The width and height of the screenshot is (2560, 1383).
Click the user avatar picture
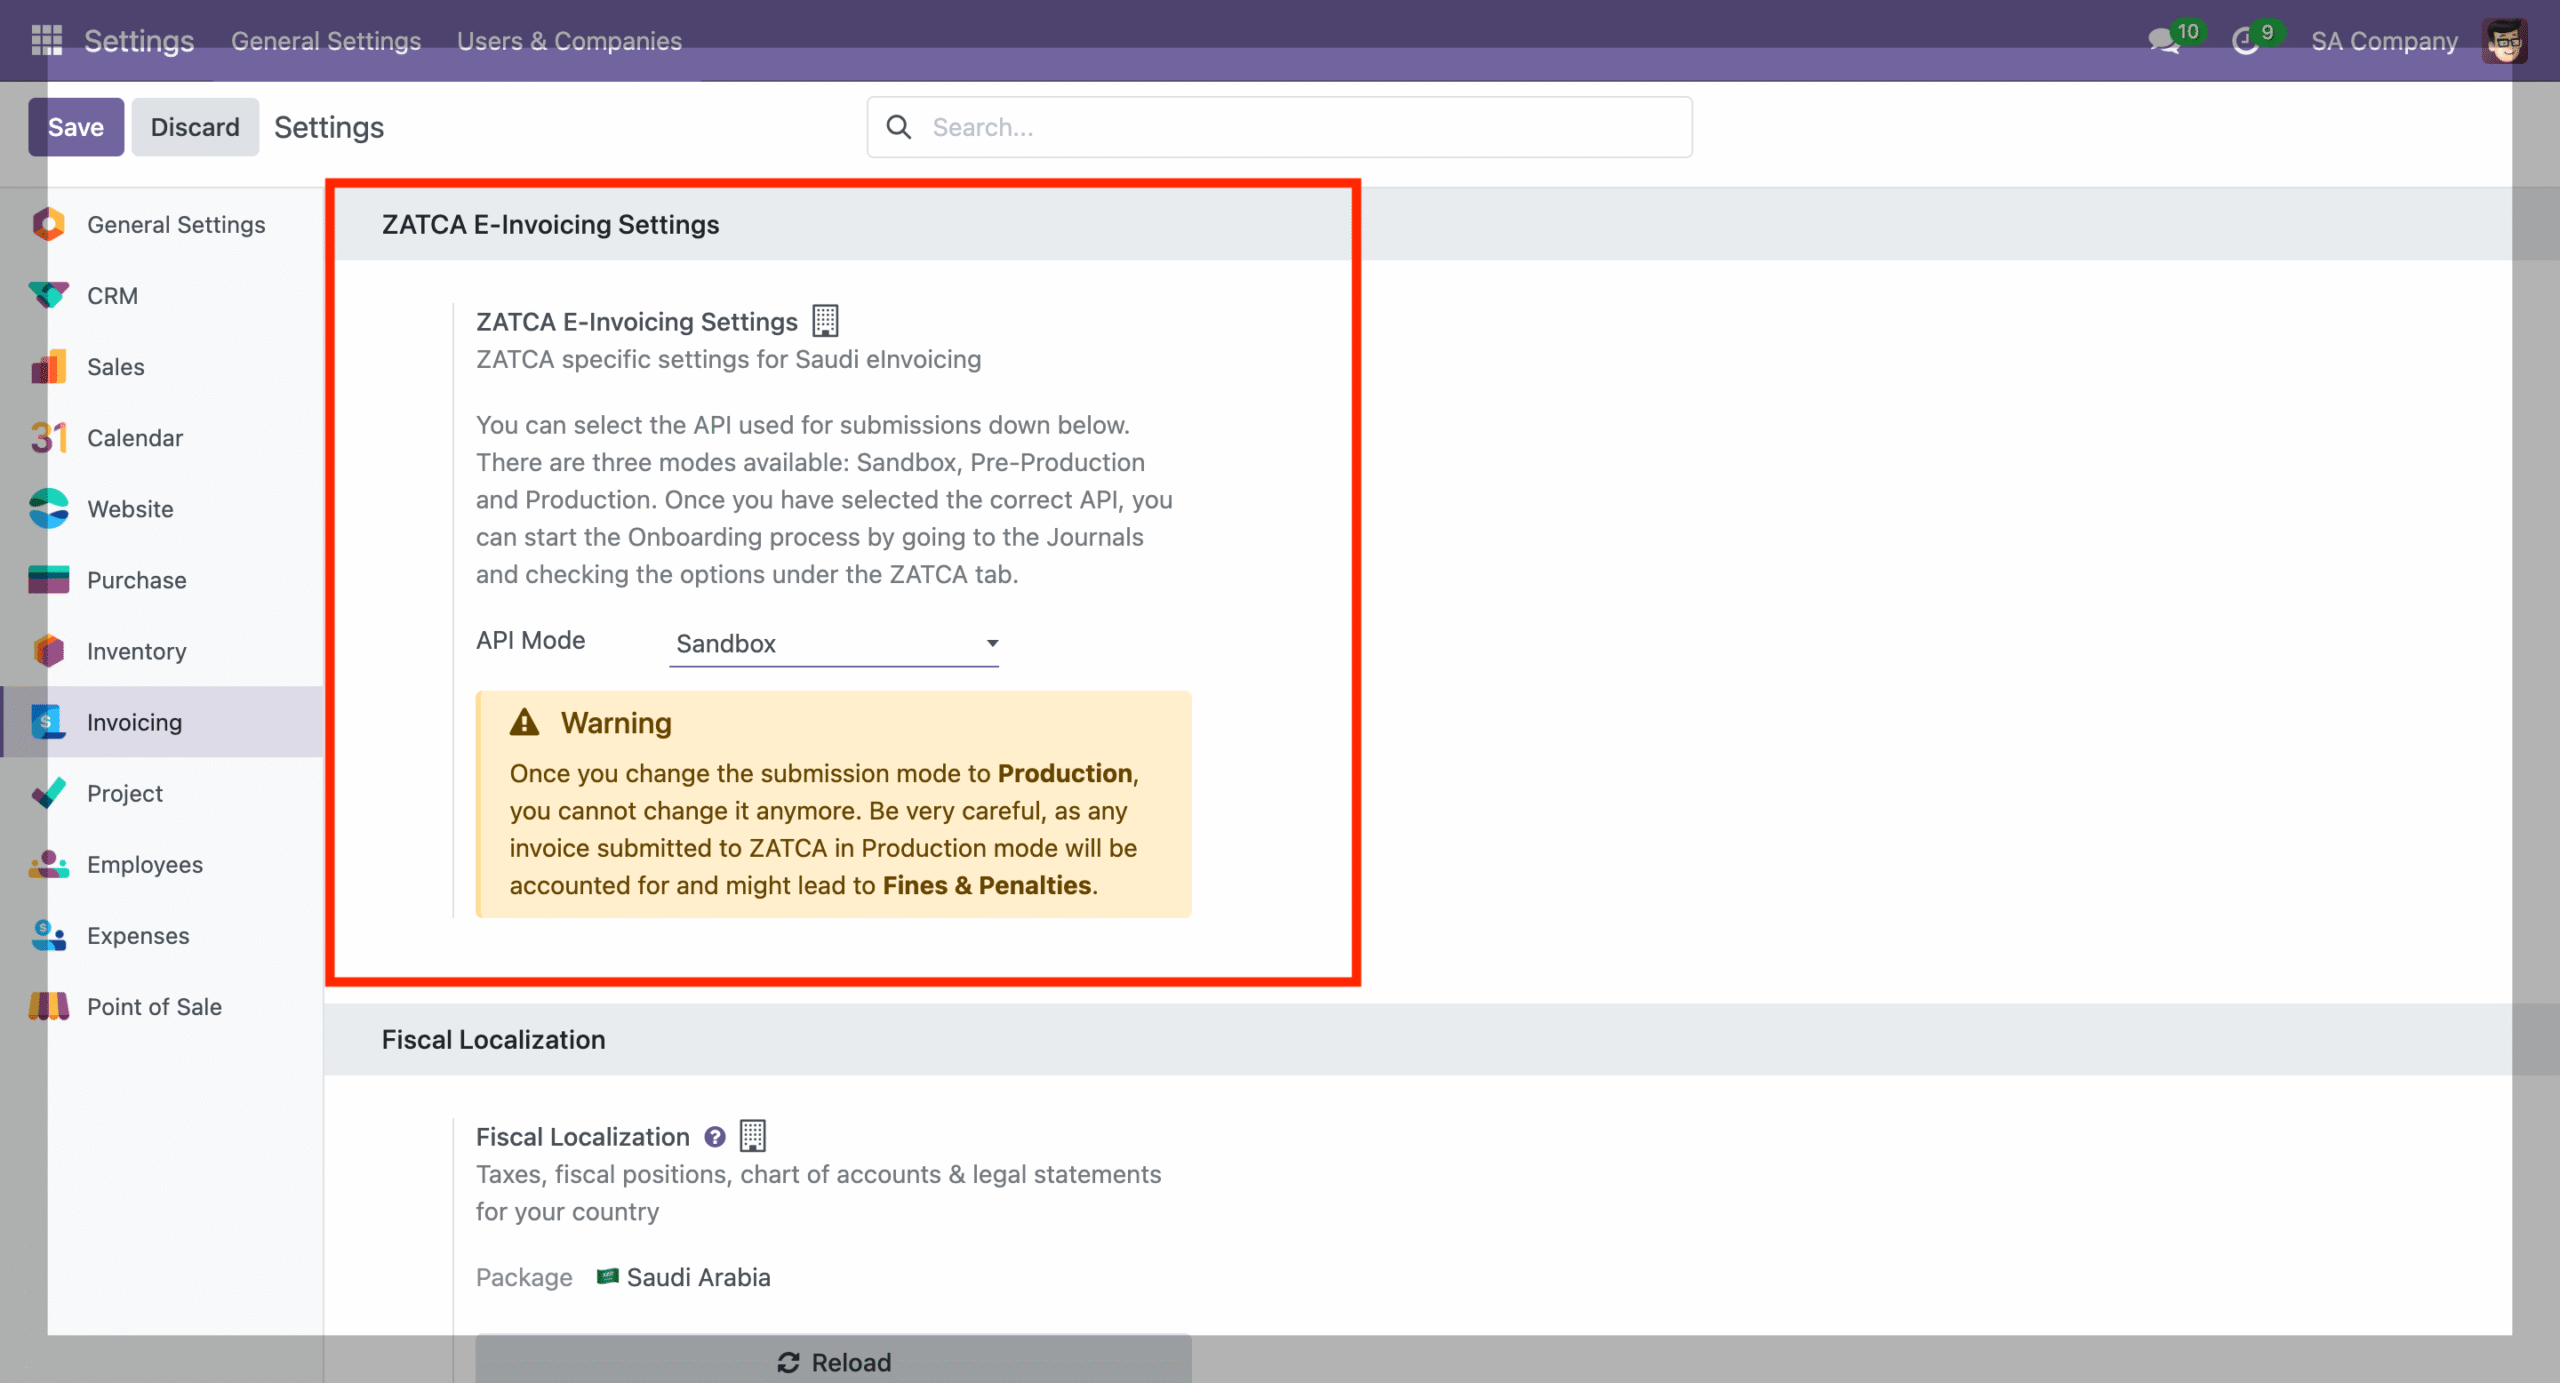(2504, 41)
